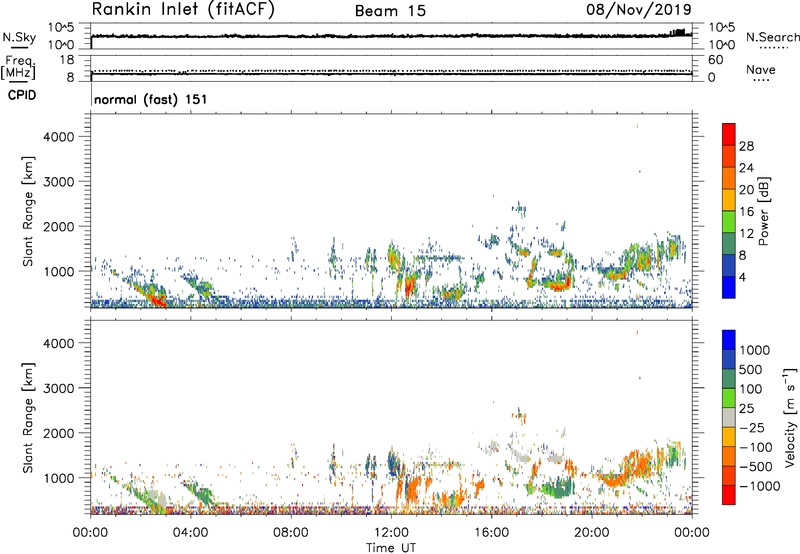Screen dimensions: 800x554
Task: Click the red bottom of the Velocity color bar
Action: 729,495
